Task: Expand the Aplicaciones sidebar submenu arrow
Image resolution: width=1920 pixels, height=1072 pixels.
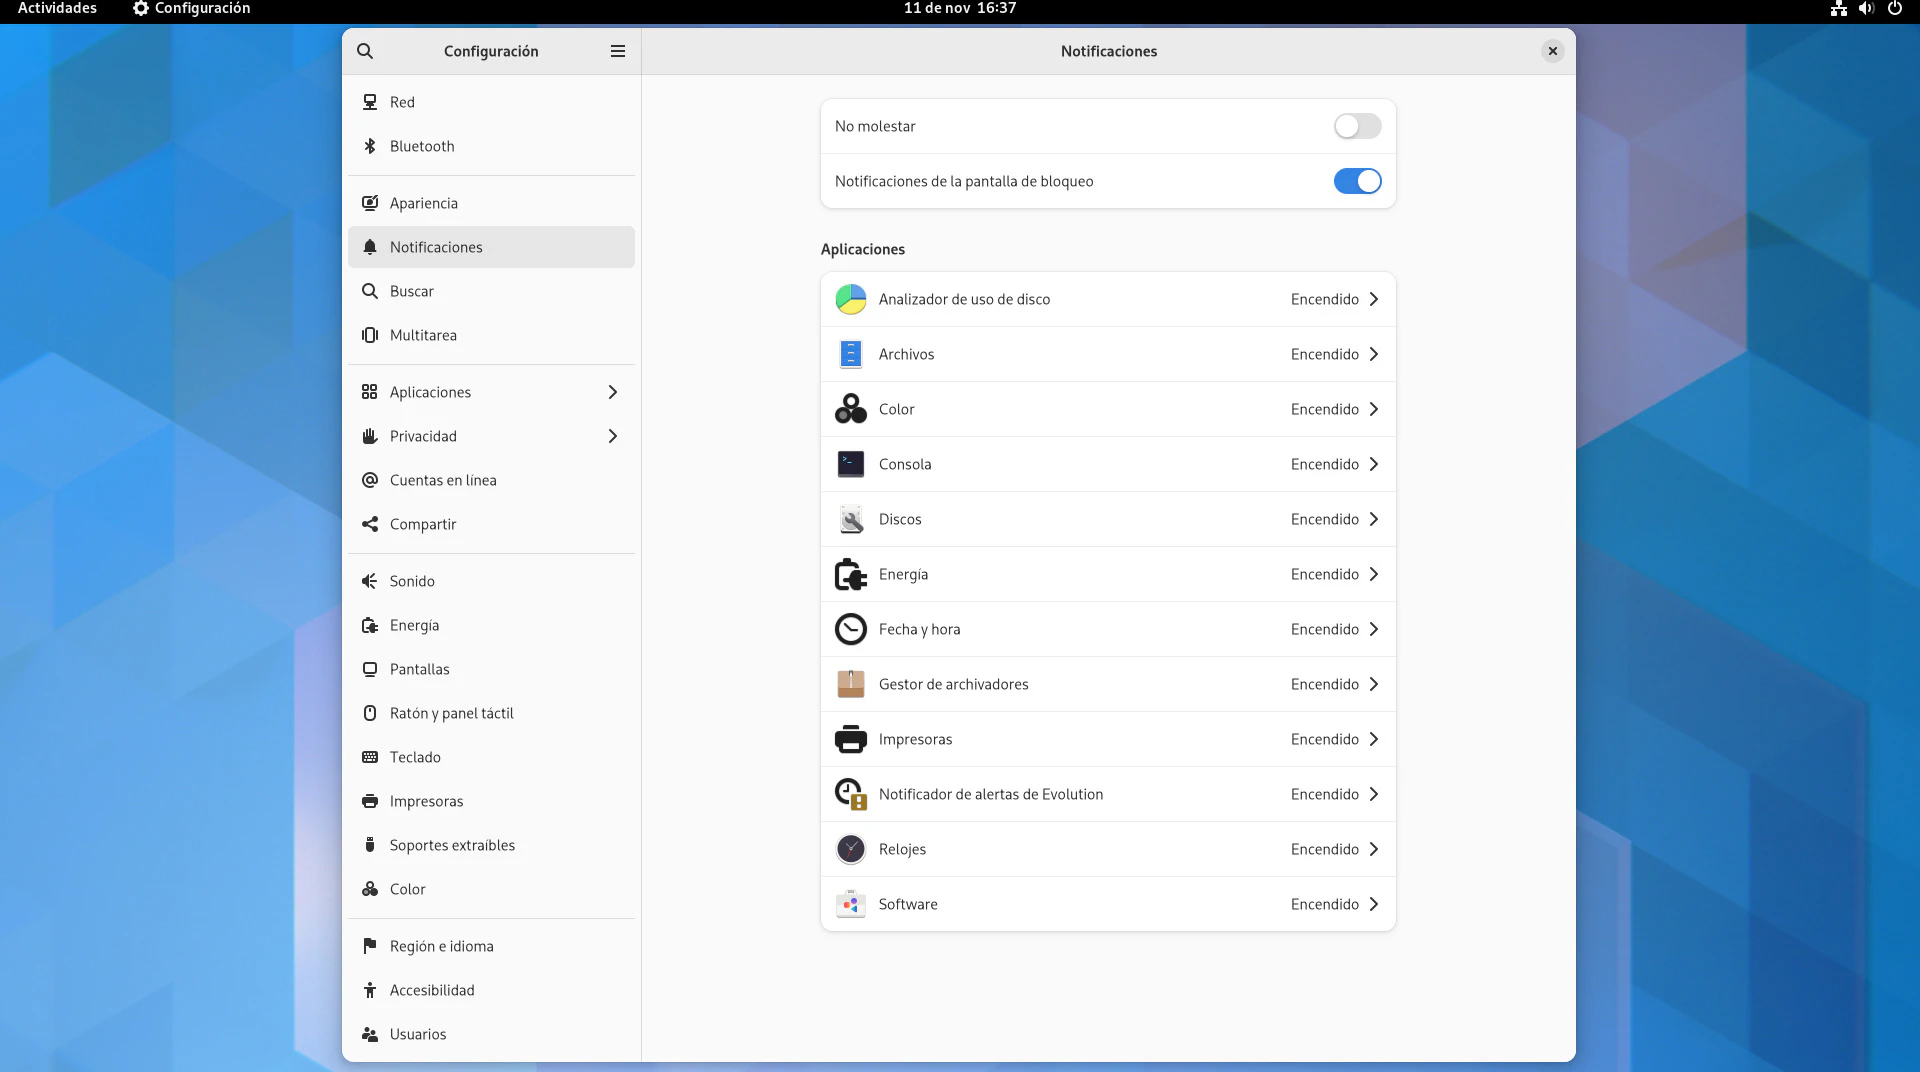Action: pyautogui.click(x=613, y=392)
